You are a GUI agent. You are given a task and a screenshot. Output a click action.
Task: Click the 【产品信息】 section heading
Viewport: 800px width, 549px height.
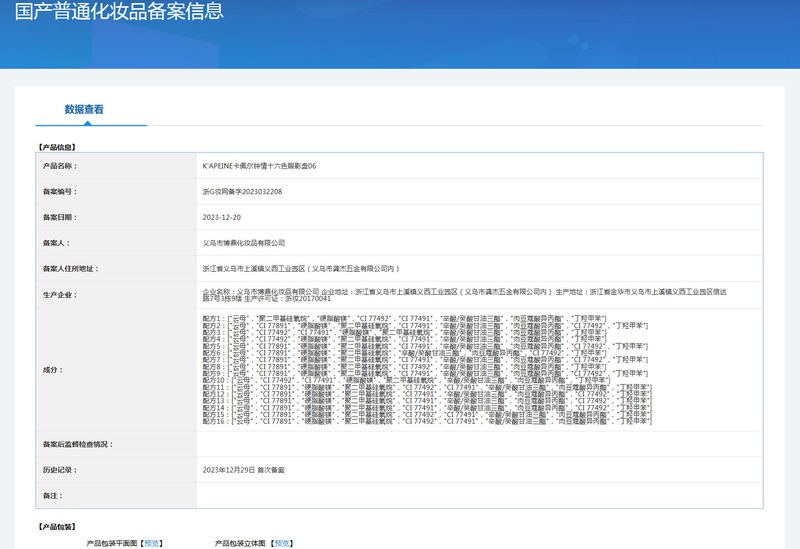point(57,147)
